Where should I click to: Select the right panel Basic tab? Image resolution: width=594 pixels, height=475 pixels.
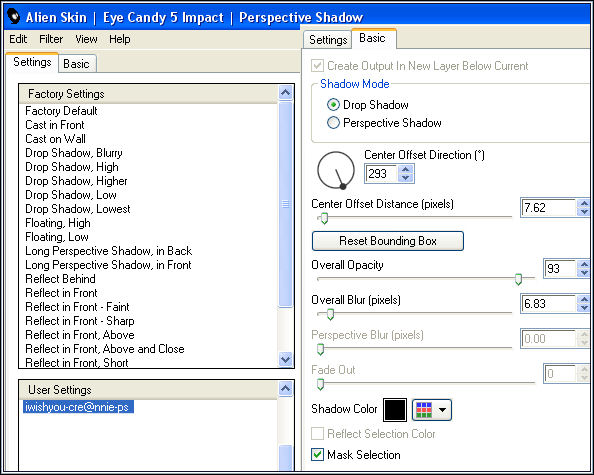374,38
